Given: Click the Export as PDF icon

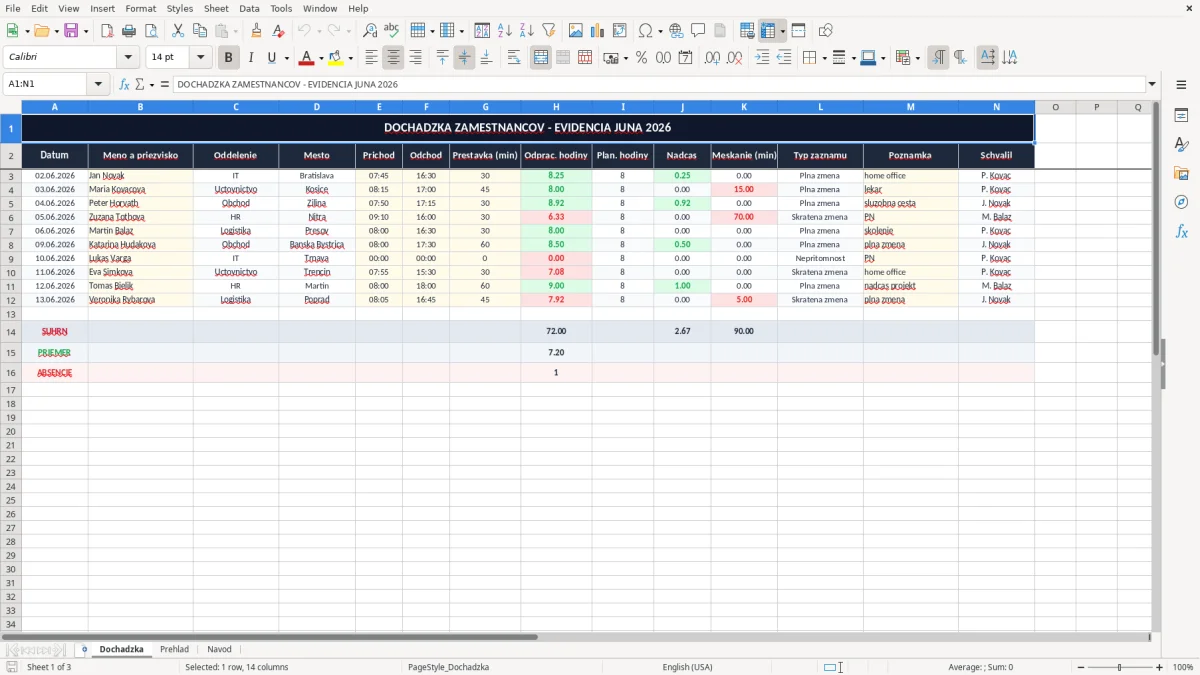Looking at the screenshot, I should (x=107, y=31).
